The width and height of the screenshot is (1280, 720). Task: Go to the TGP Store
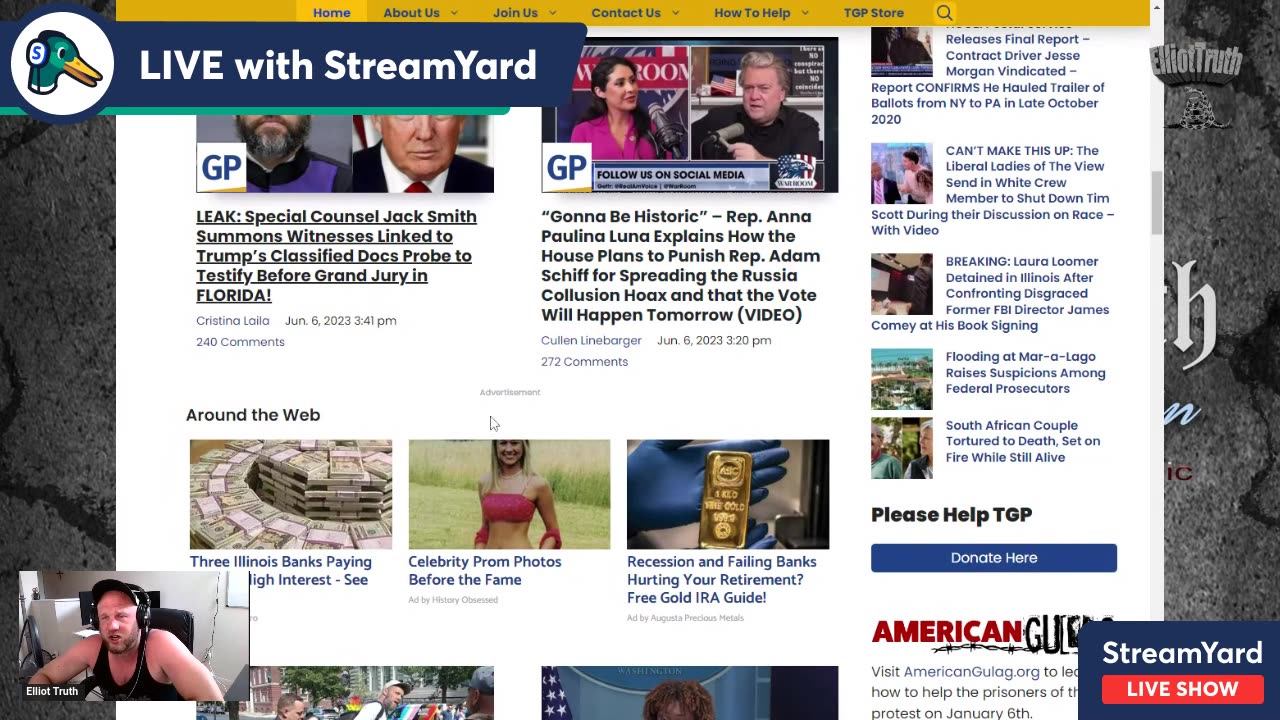pyautogui.click(x=873, y=13)
